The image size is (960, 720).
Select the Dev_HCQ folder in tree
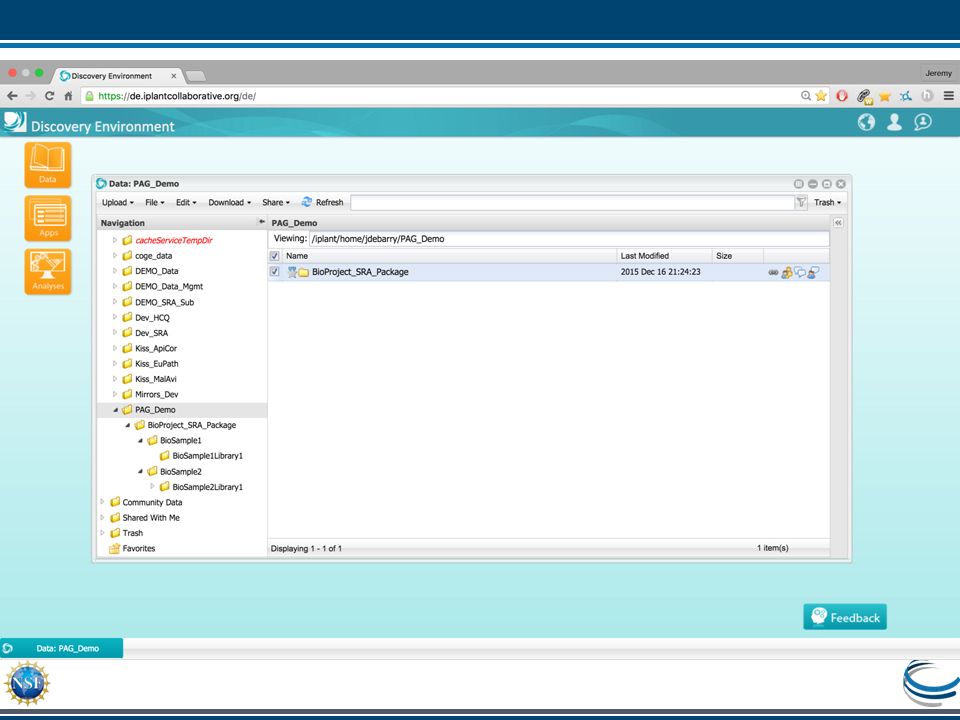(x=152, y=317)
